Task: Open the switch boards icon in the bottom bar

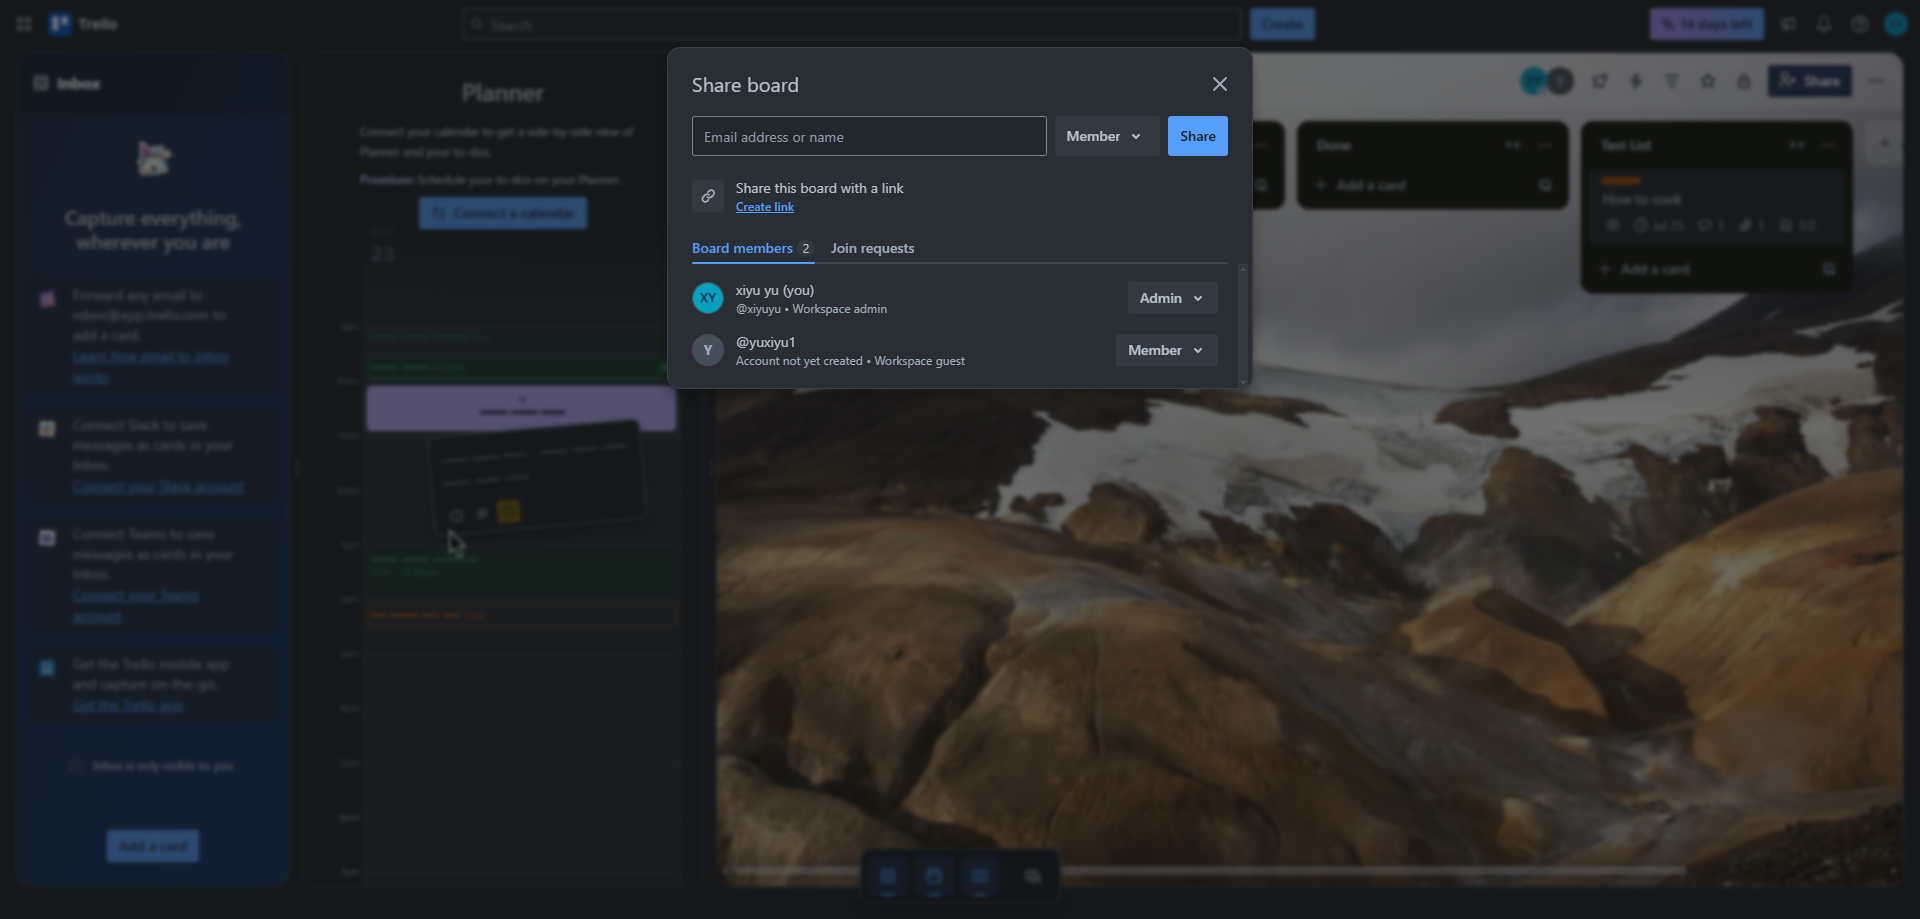Action: [1032, 877]
